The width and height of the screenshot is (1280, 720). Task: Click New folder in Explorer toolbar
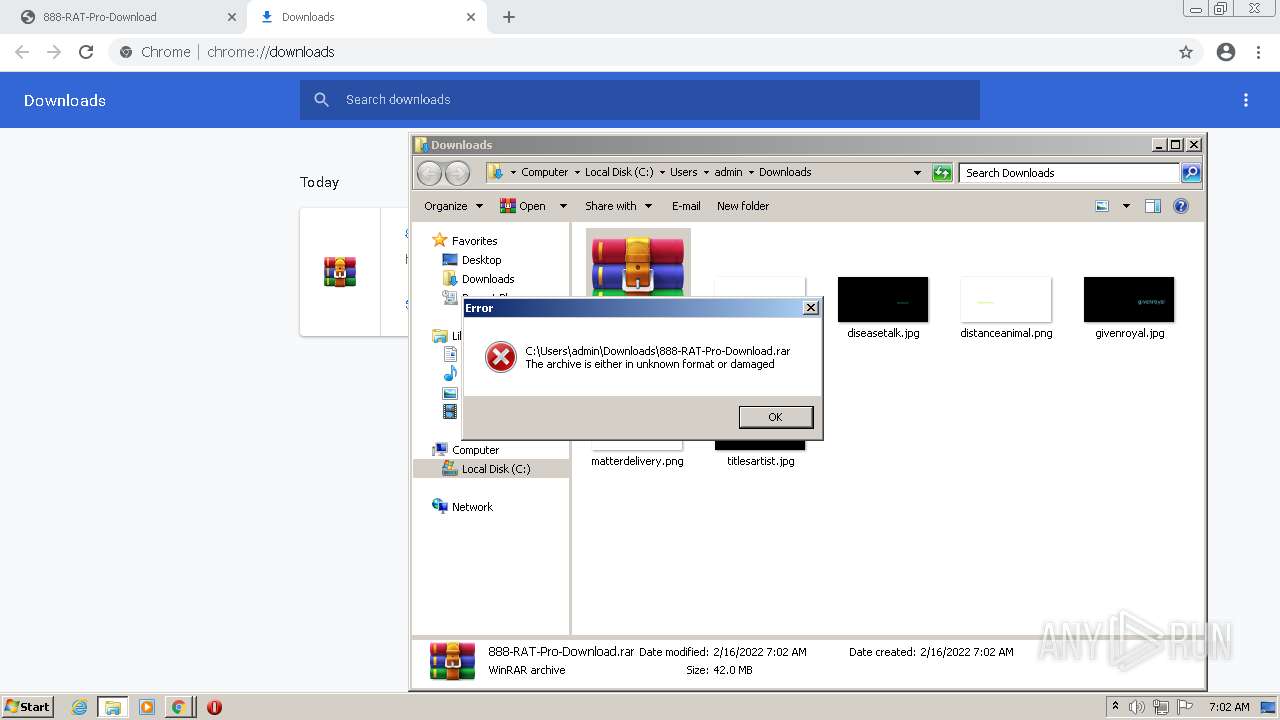[743, 206]
